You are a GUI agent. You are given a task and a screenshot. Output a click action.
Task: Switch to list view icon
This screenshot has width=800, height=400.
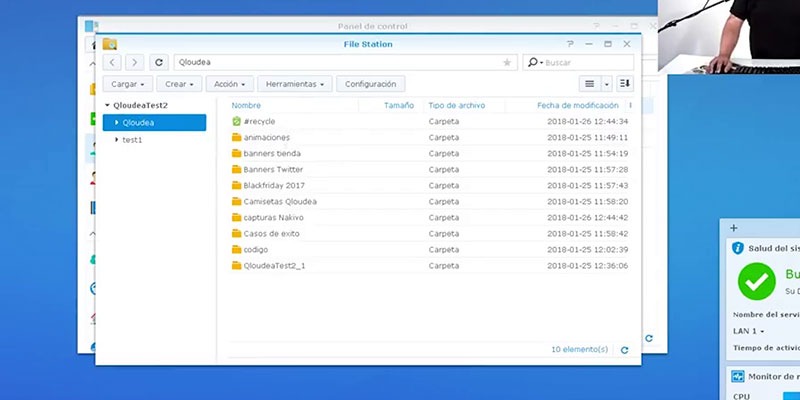point(589,84)
